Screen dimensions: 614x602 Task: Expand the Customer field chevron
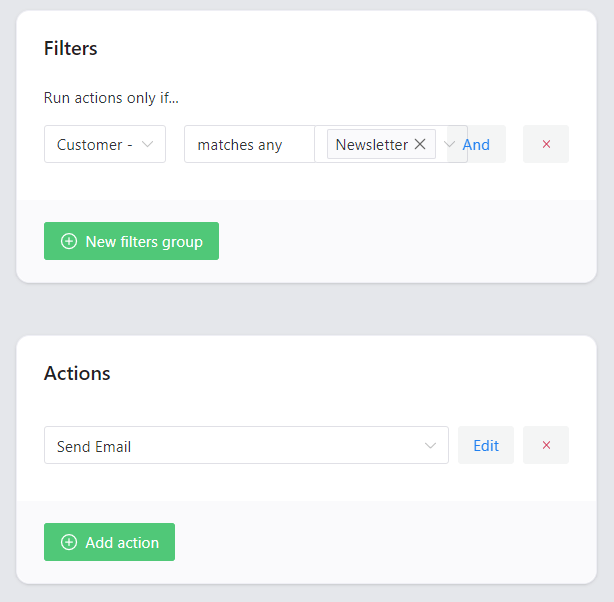147,144
